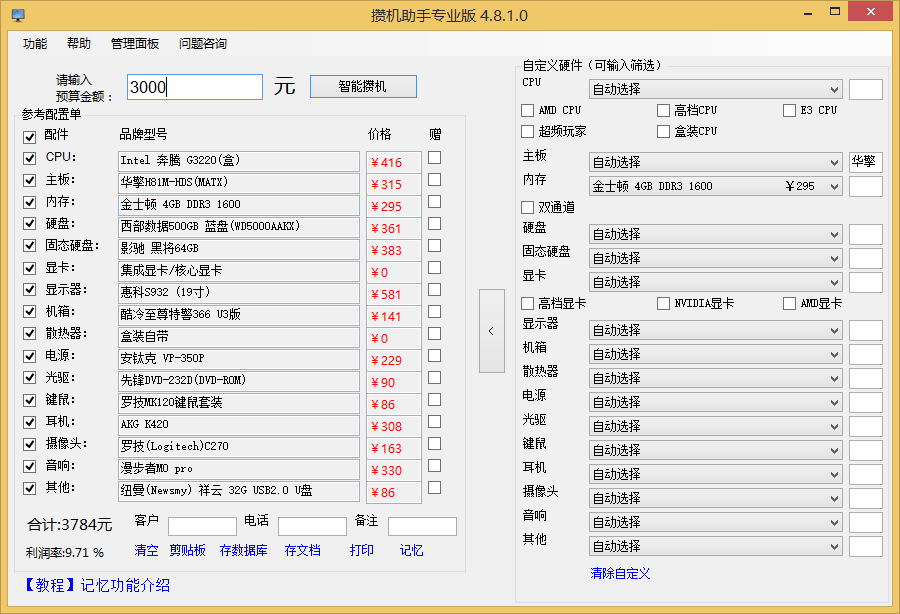This screenshot has height=614, width=900.
Task: Click the 剪贴板 link
Action: pyautogui.click(x=188, y=550)
